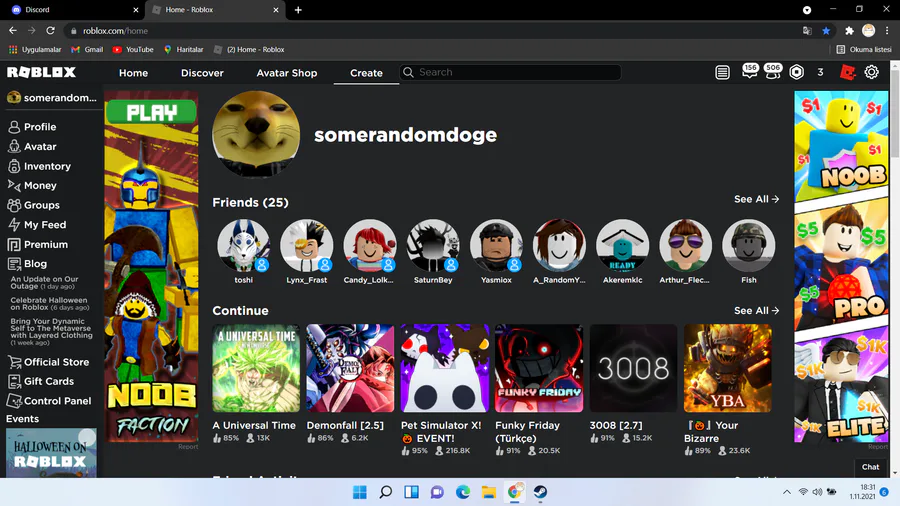Close the Home - Roblox tab
The height and width of the screenshot is (506, 900).
pyautogui.click(x=276, y=10)
